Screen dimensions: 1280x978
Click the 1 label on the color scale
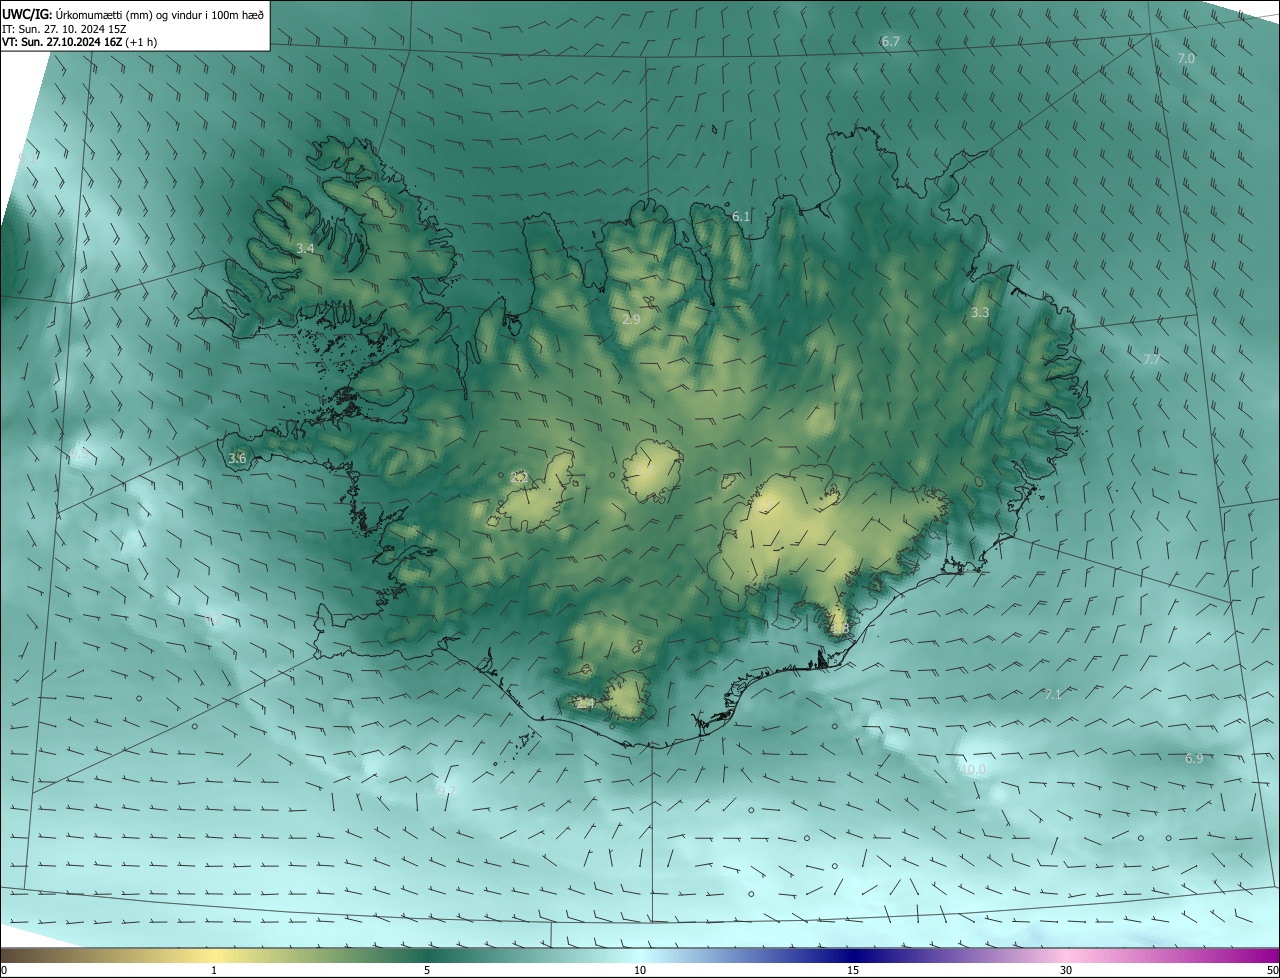[214, 970]
